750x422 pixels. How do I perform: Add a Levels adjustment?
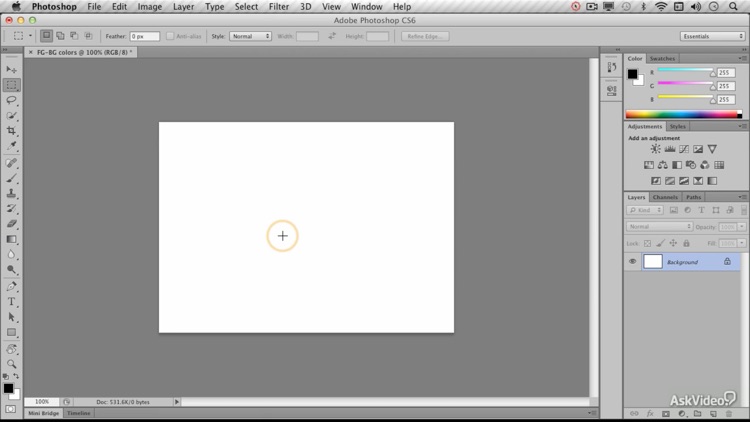[x=670, y=149]
